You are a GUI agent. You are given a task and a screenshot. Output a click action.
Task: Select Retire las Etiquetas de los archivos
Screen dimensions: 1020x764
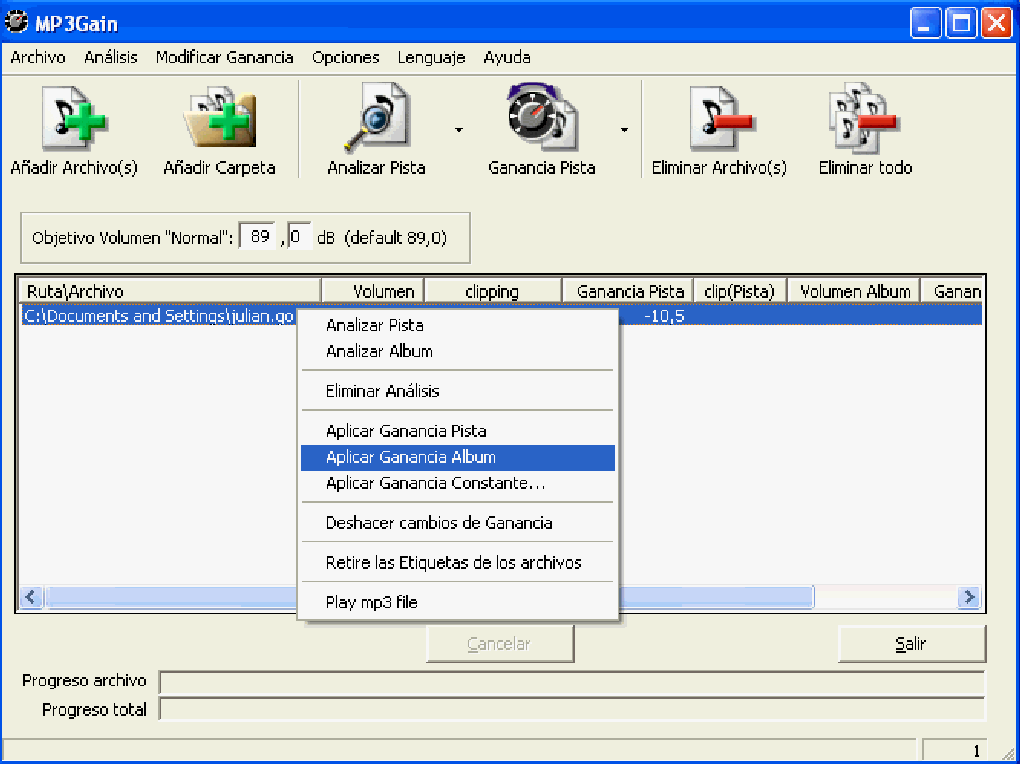point(458,562)
